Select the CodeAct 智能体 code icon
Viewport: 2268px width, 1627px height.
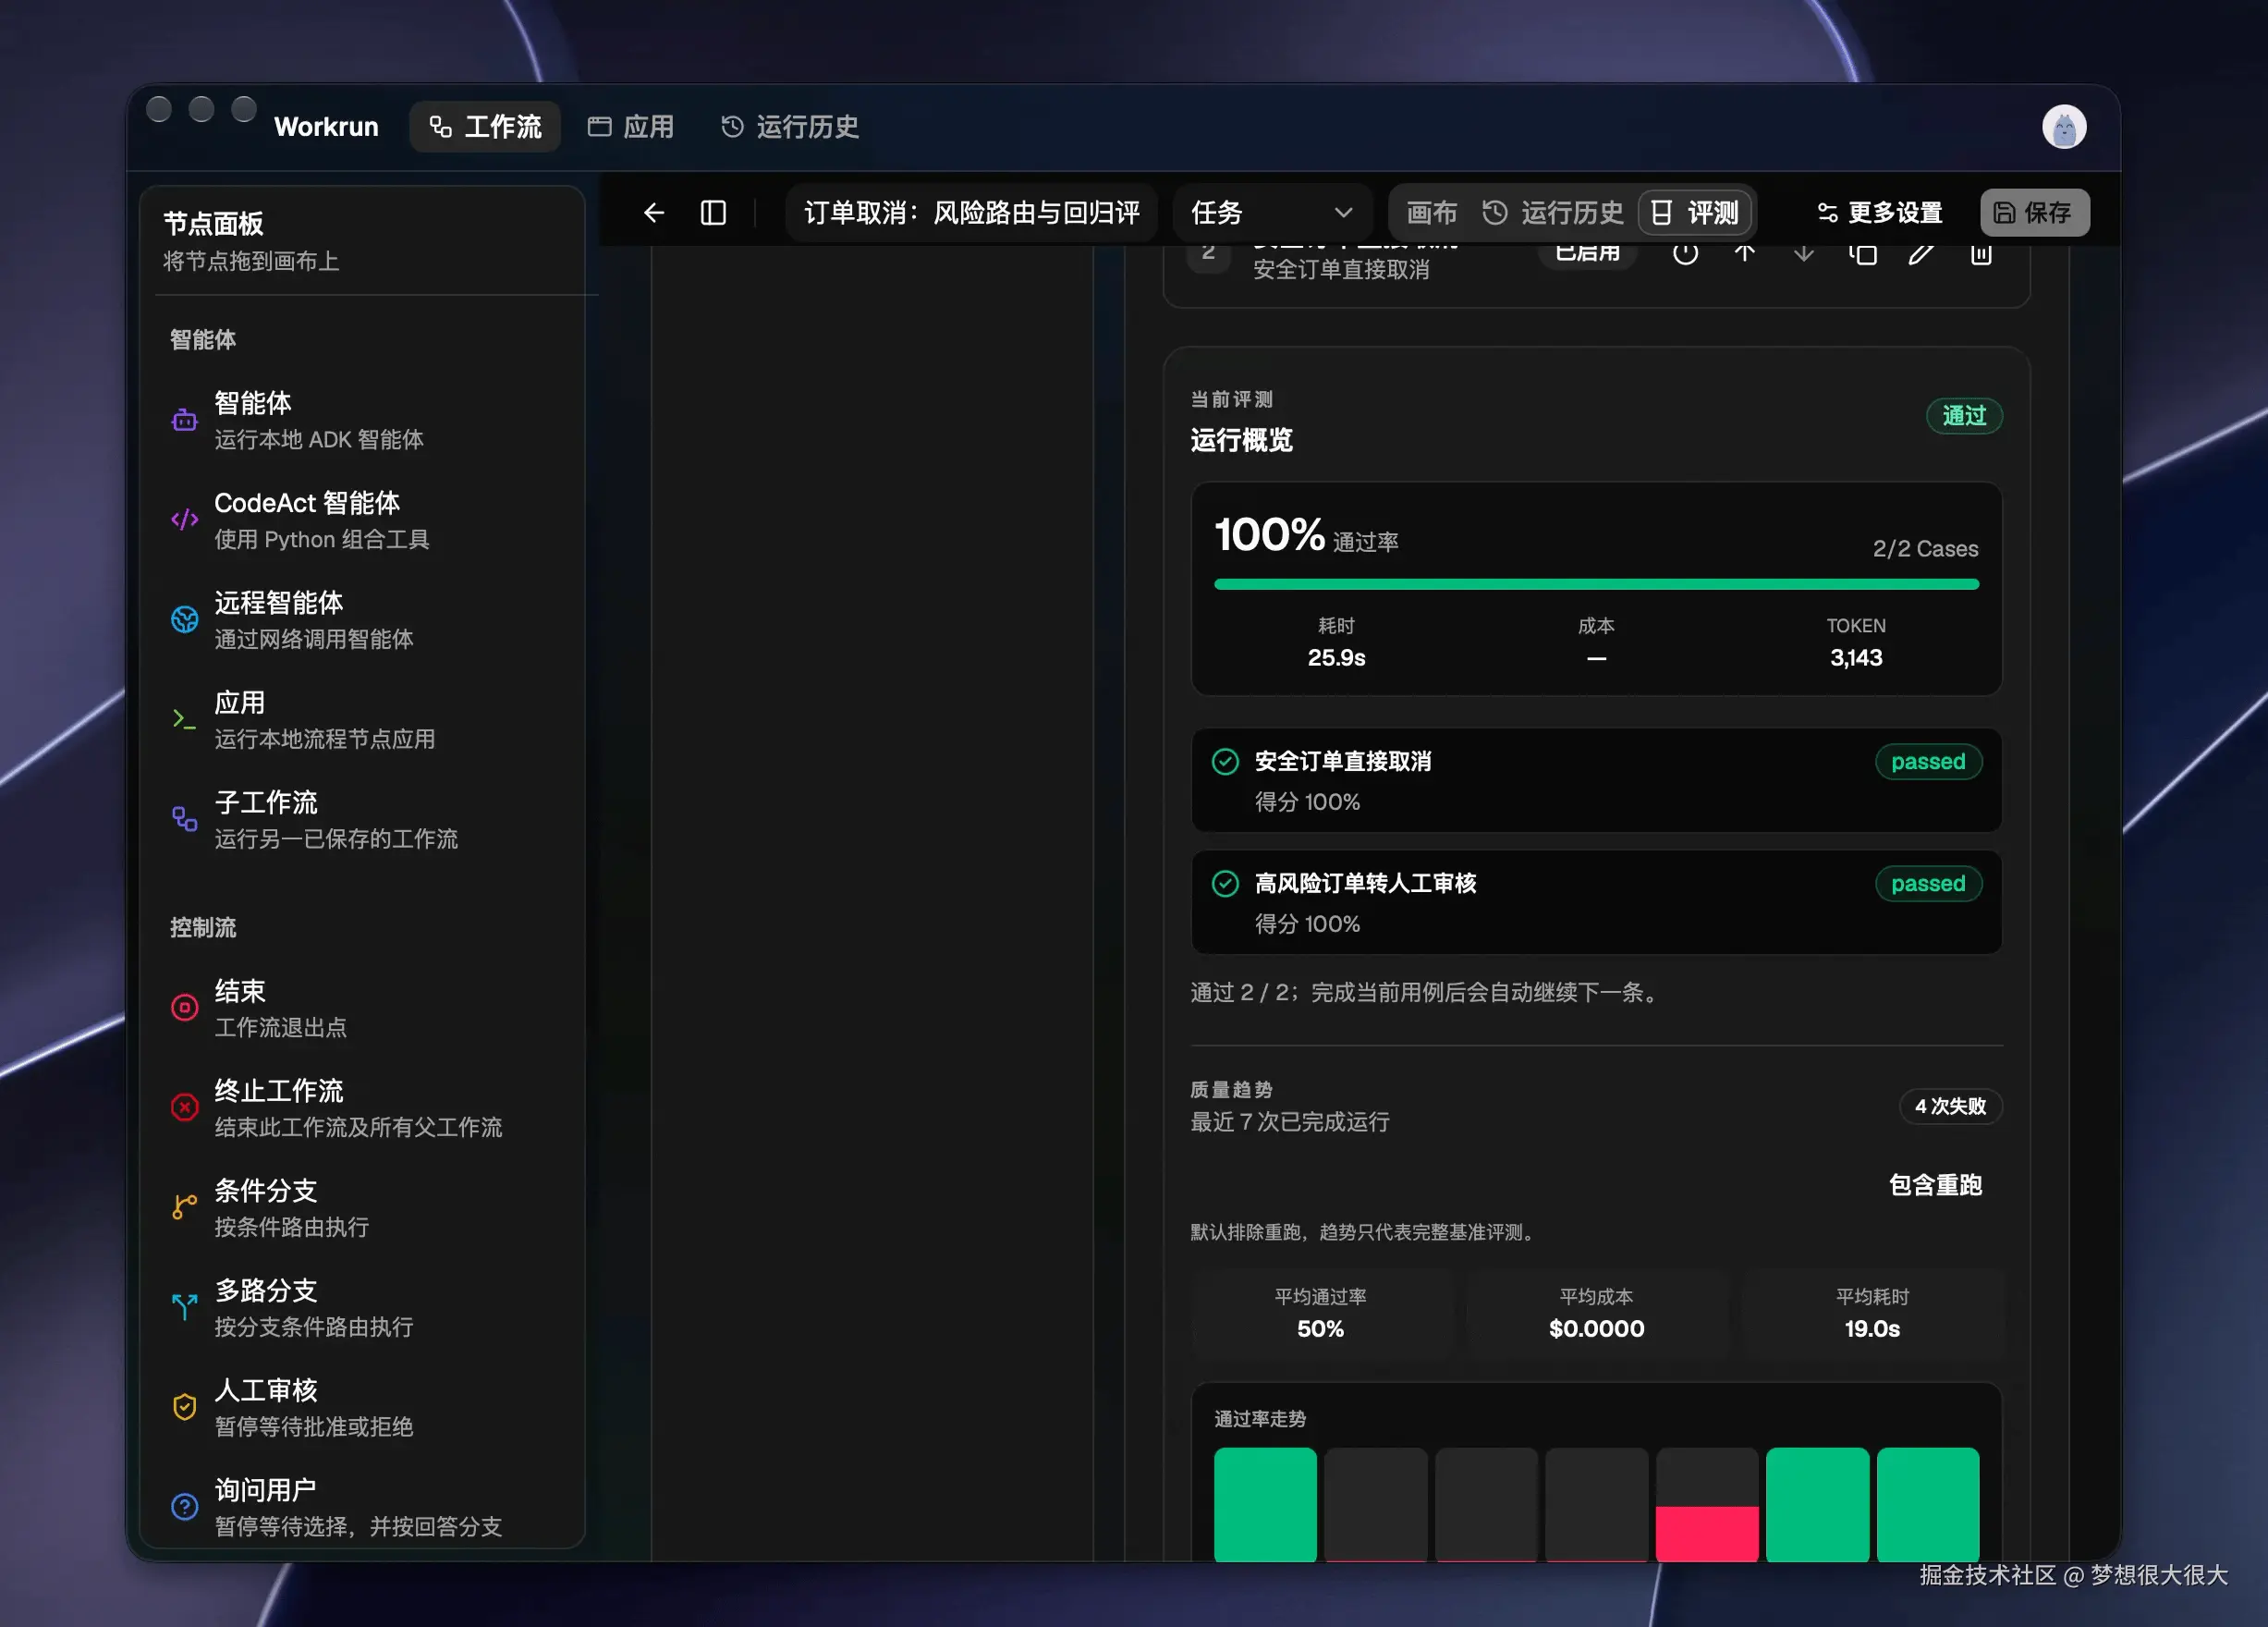coord(185,520)
